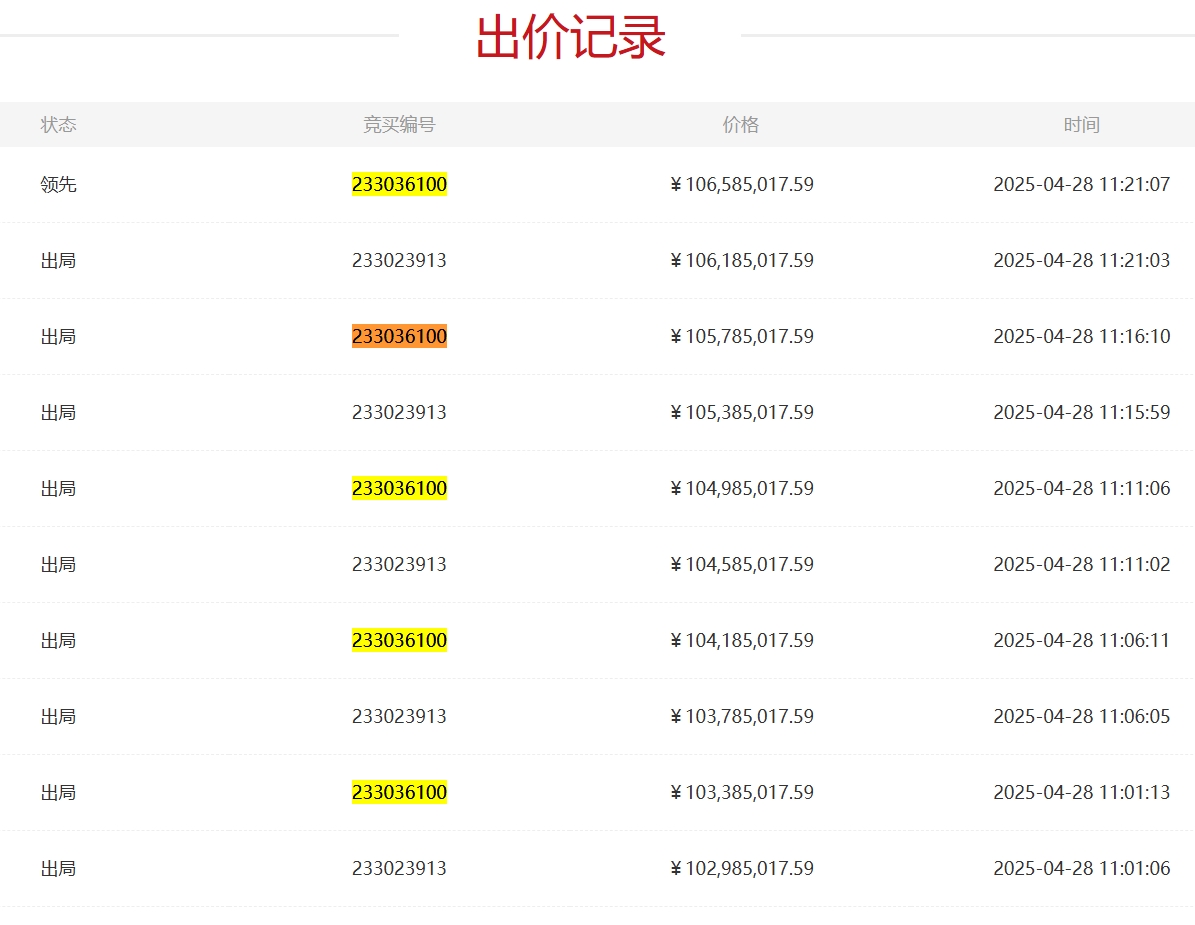The height and width of the screenshot is (925, 1195).
Task: Click the price ¥106,585,017.59
Action: click(742, 184)
